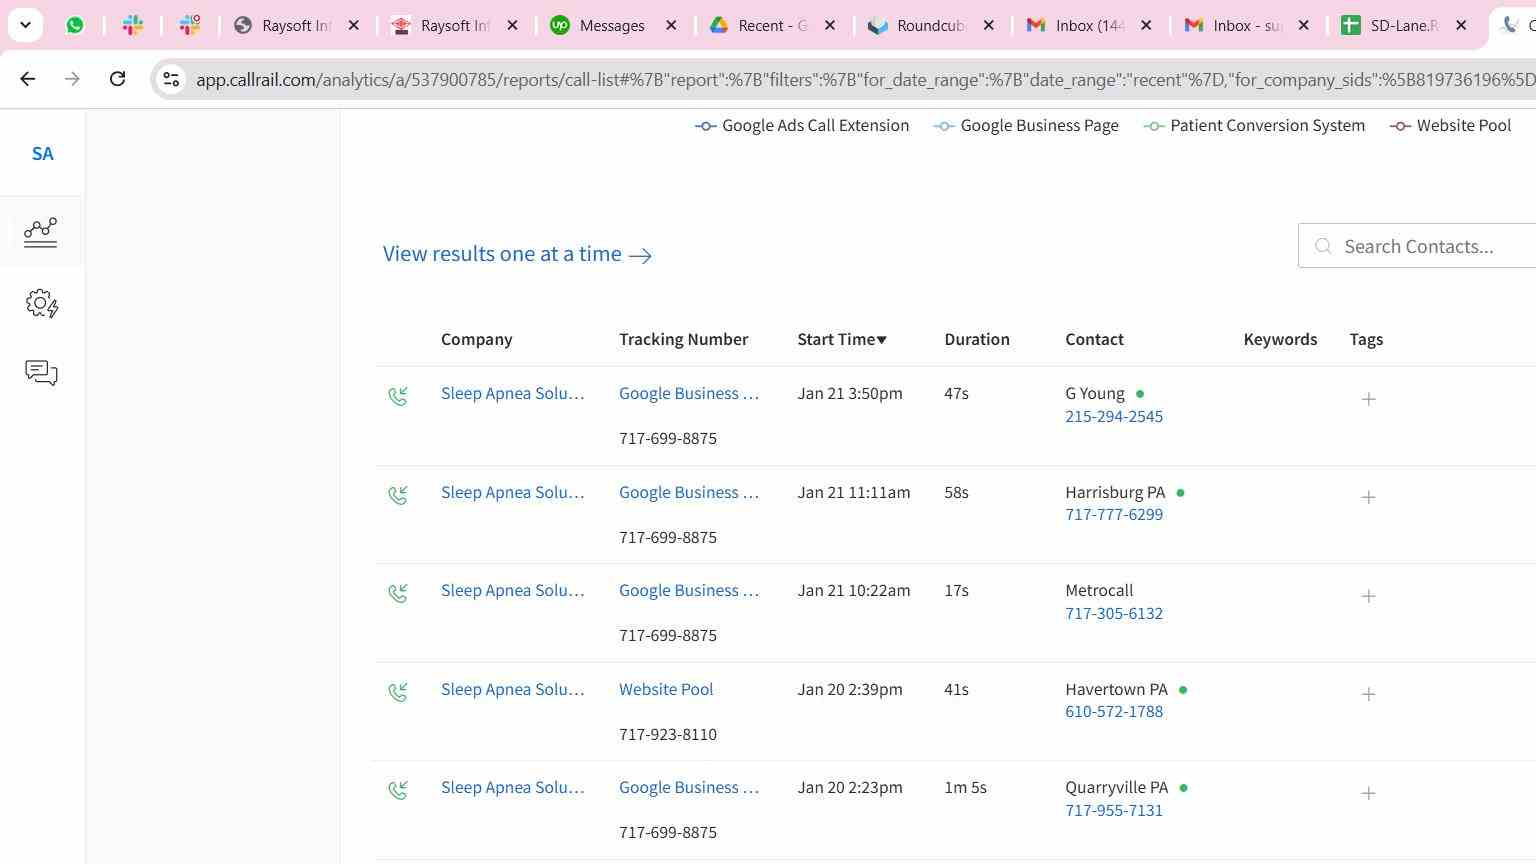Open contact number 717-777-6299

[1114, 515]
